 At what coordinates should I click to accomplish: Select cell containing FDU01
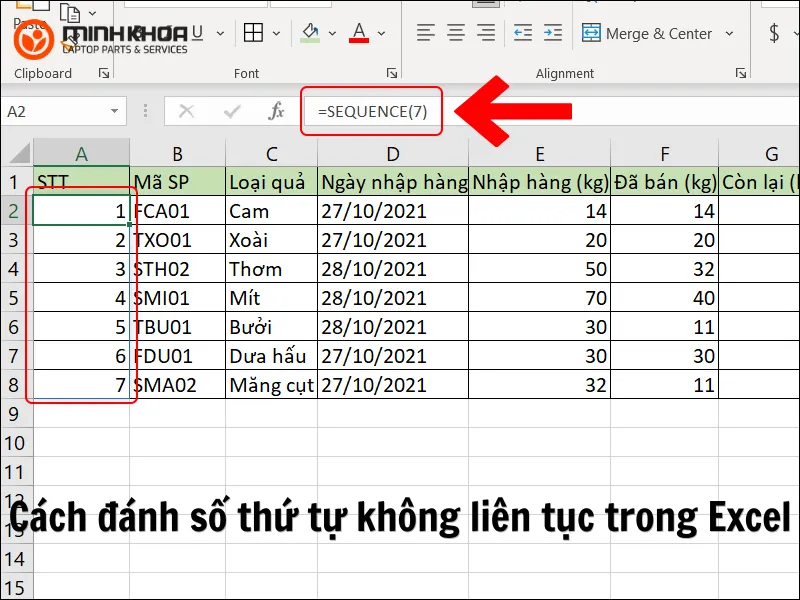point(178,356)
